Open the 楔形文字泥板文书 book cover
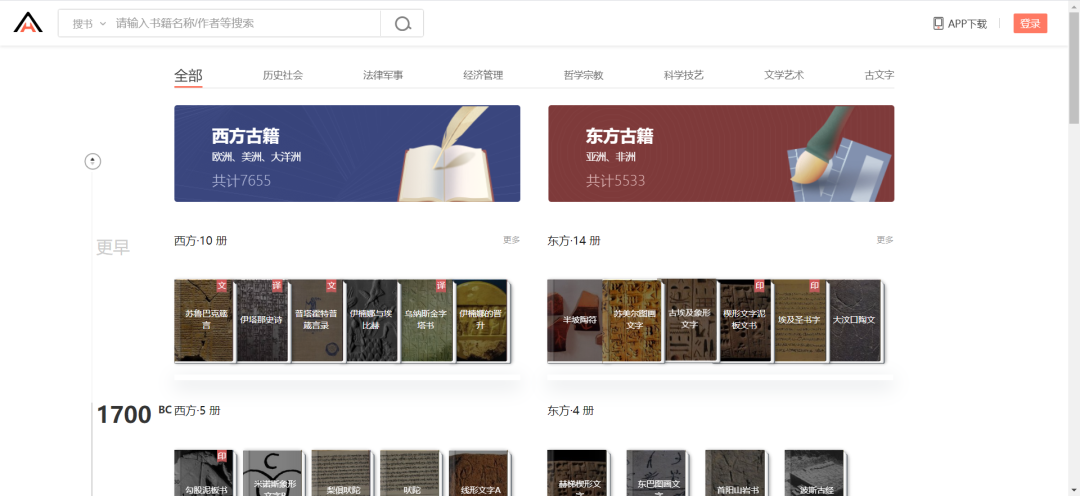Viewport: 1080px width, 496px height. click(745, 320)
